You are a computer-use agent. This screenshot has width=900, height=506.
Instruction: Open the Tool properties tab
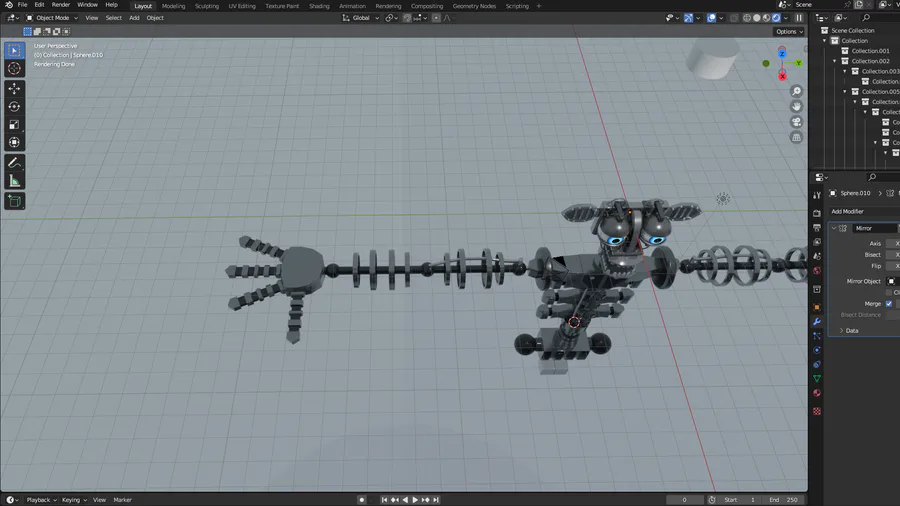click(817, 195)
